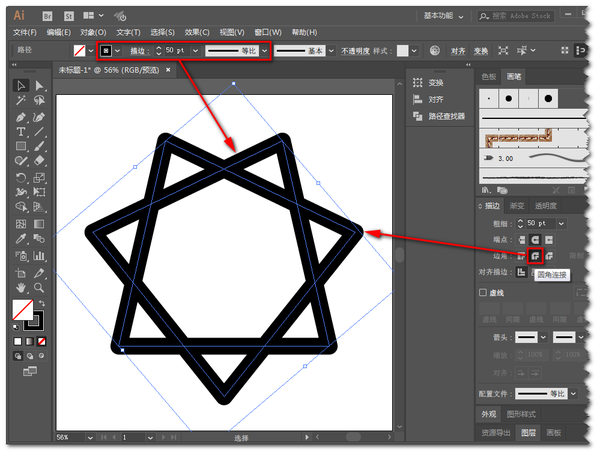This screenshot has height=451, width=600.
Task: Select the Column Graph tool
Action: (x=39, y=256)
